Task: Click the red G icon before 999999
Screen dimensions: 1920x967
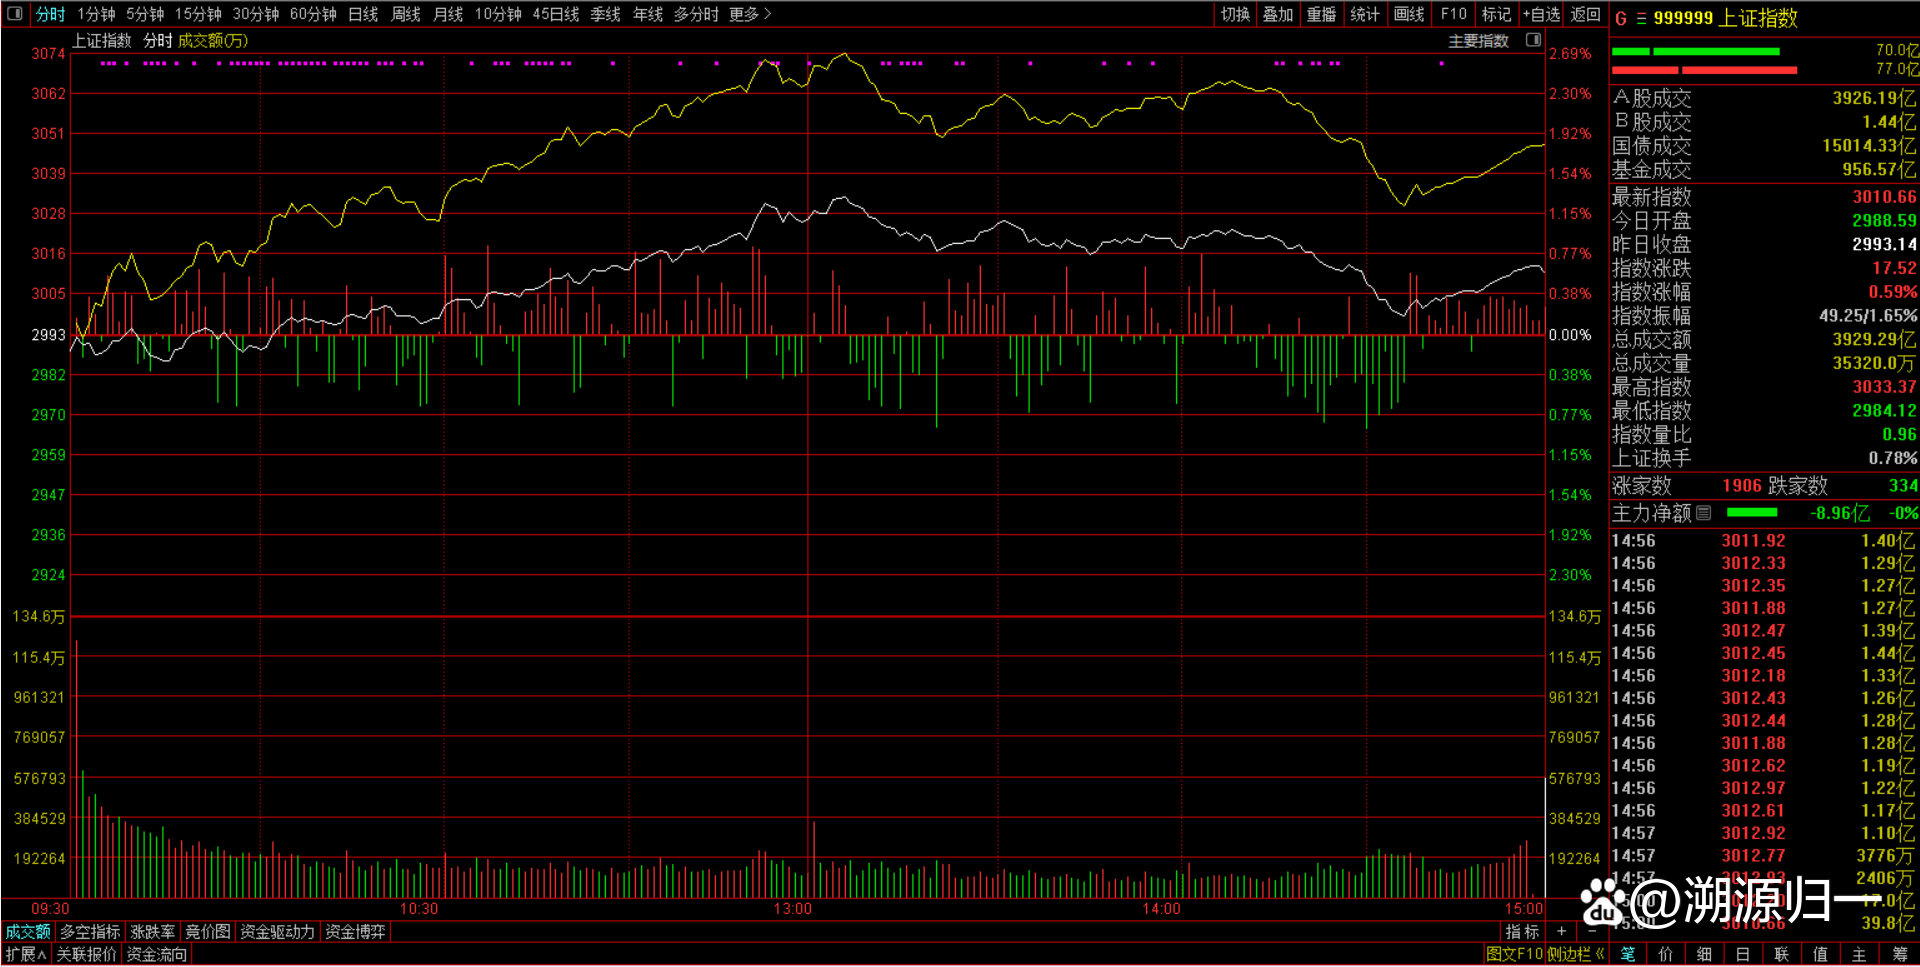Action: pos(1621,18)
